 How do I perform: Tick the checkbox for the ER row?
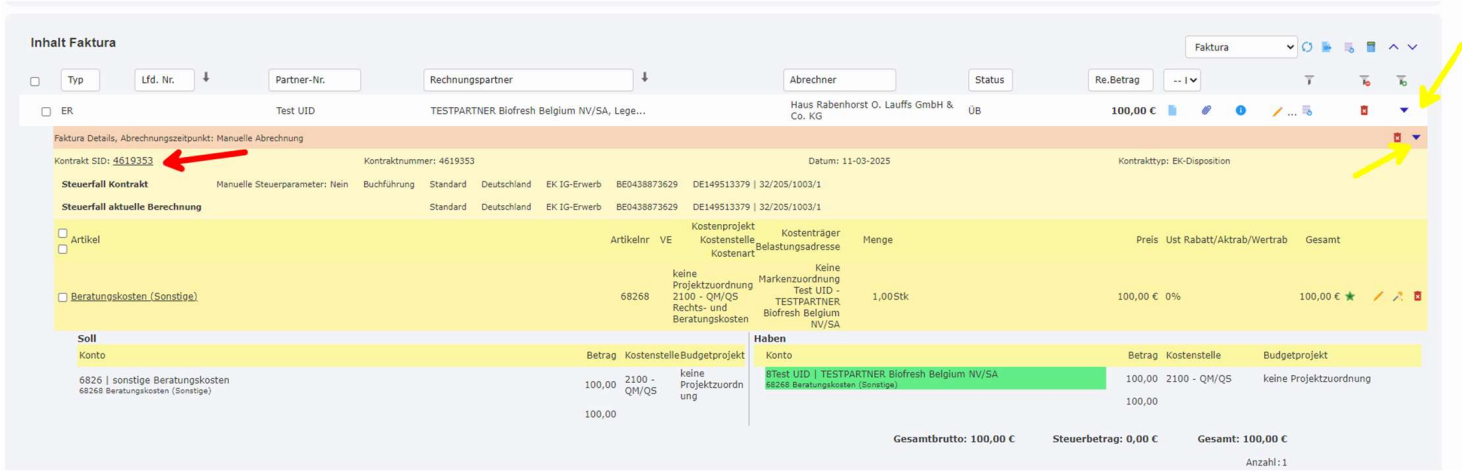pos(46,111)
